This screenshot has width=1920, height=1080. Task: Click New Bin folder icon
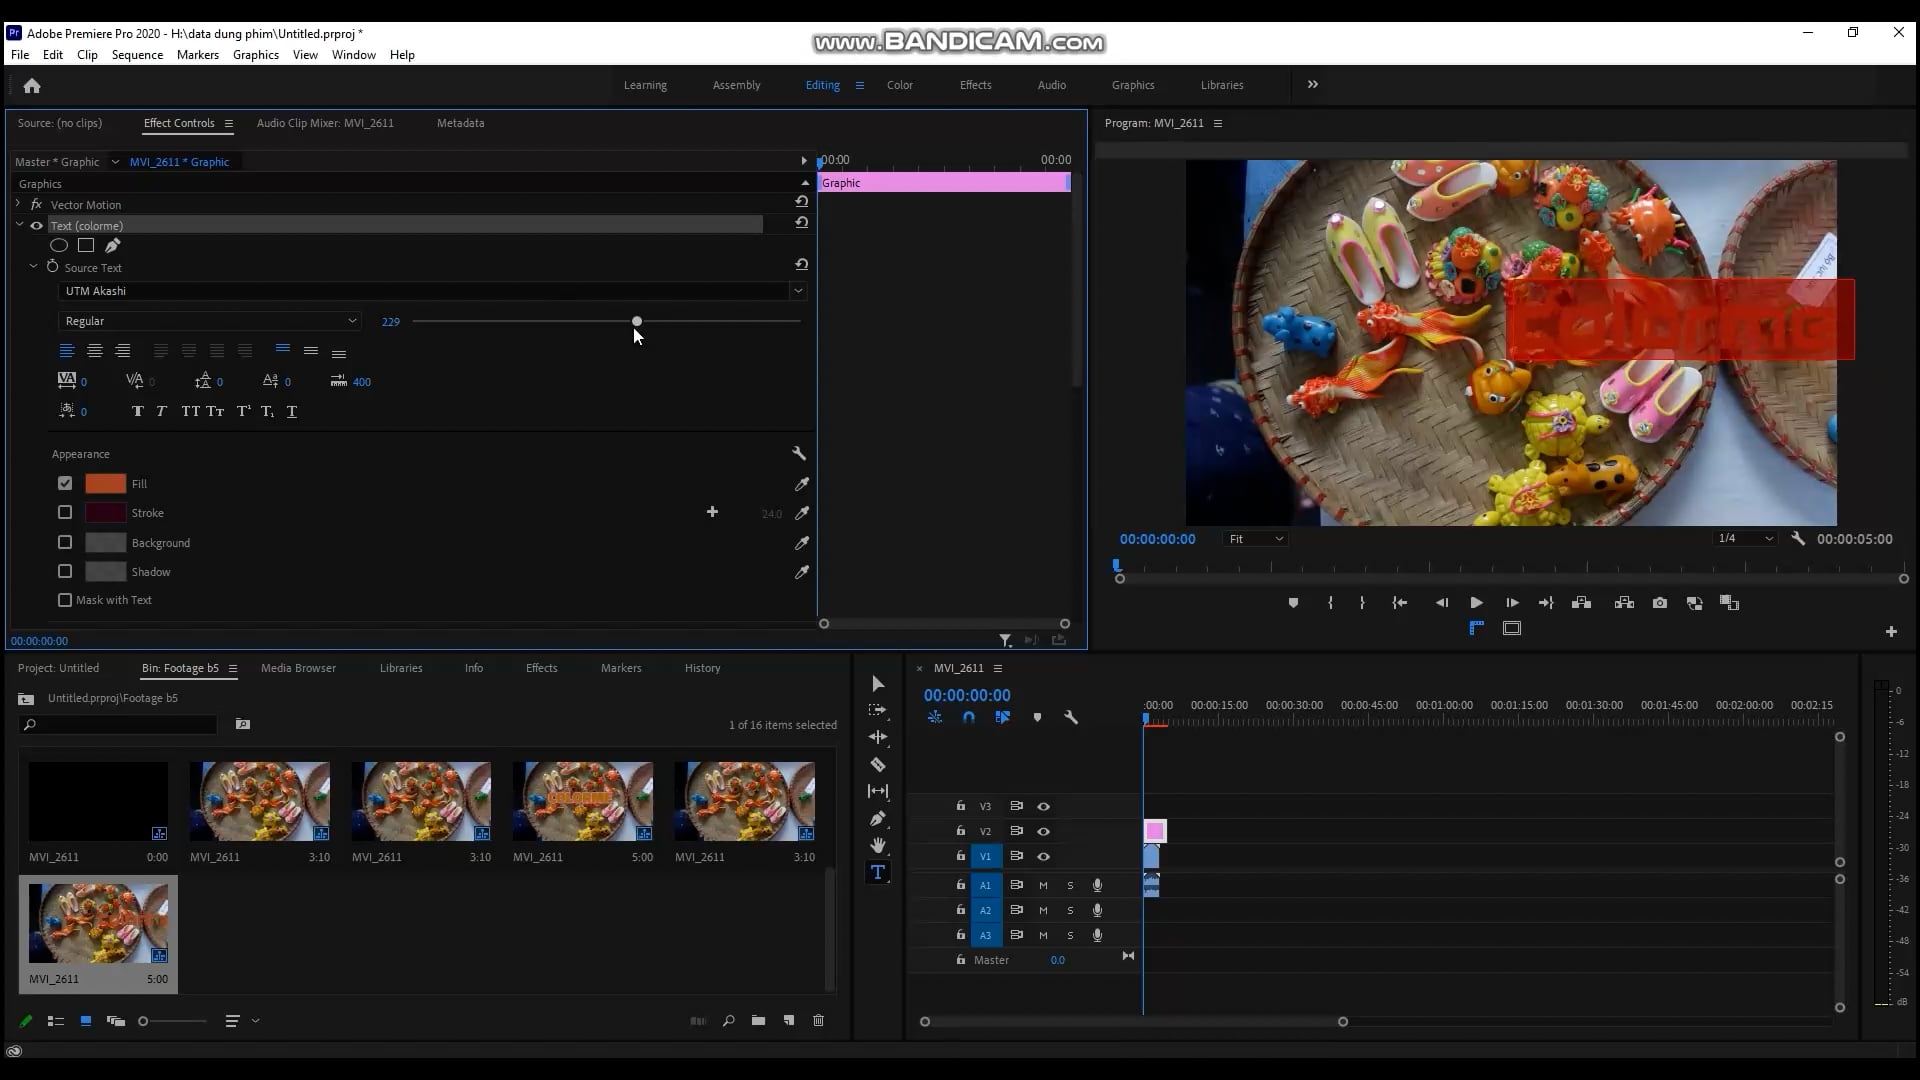[x=758, y=1021]
